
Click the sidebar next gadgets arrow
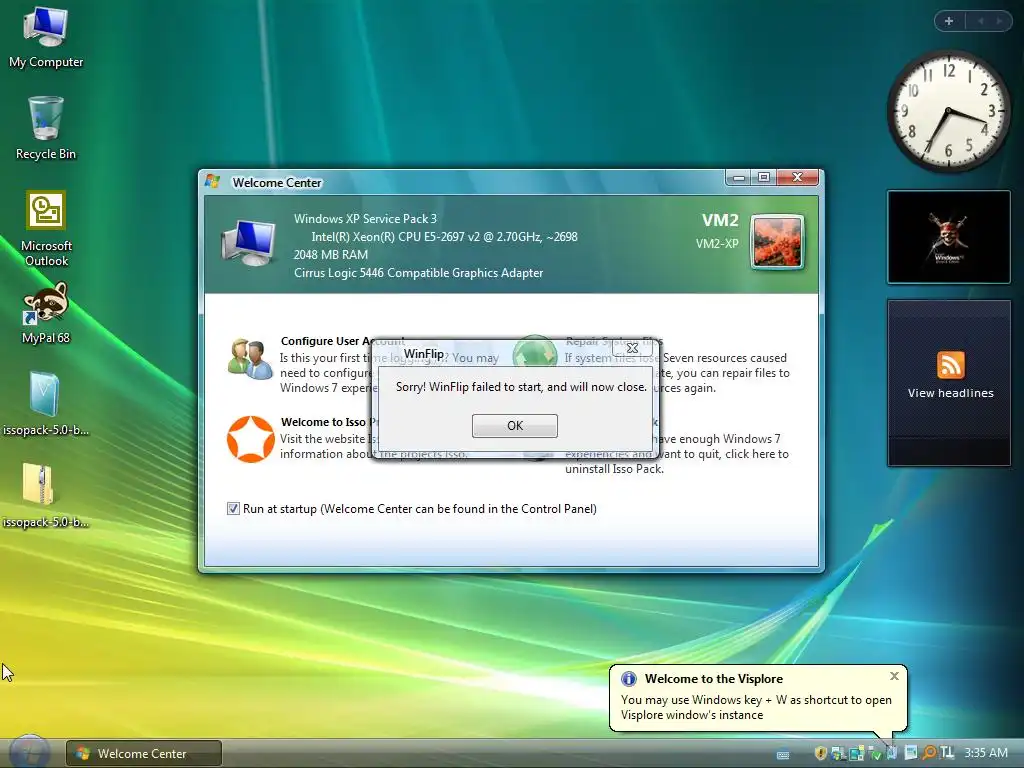pyautogui.click(x=999, y=21)
